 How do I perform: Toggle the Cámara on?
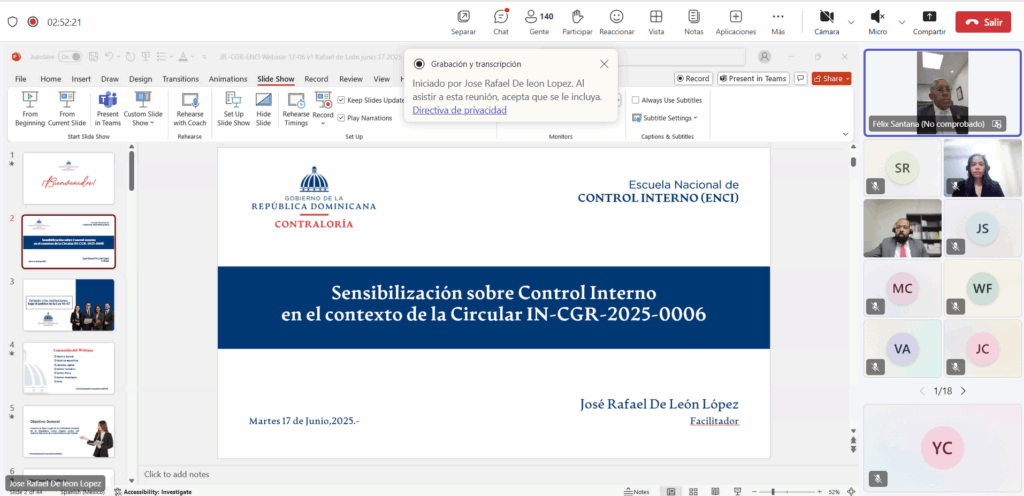[826, 20]
